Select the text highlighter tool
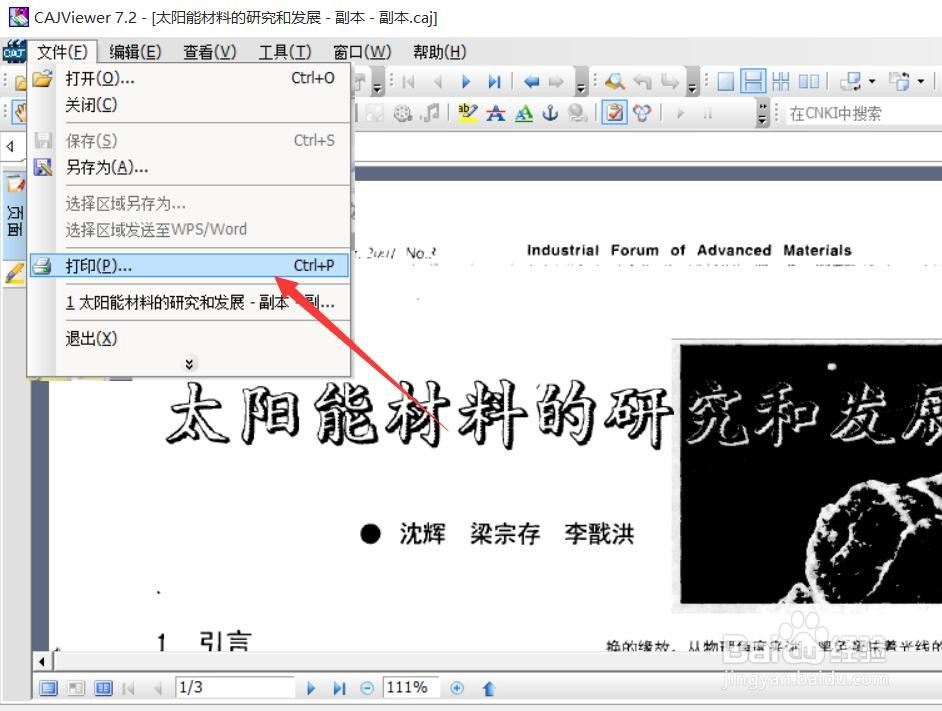 pyautogui.click(x=467, y=112)
